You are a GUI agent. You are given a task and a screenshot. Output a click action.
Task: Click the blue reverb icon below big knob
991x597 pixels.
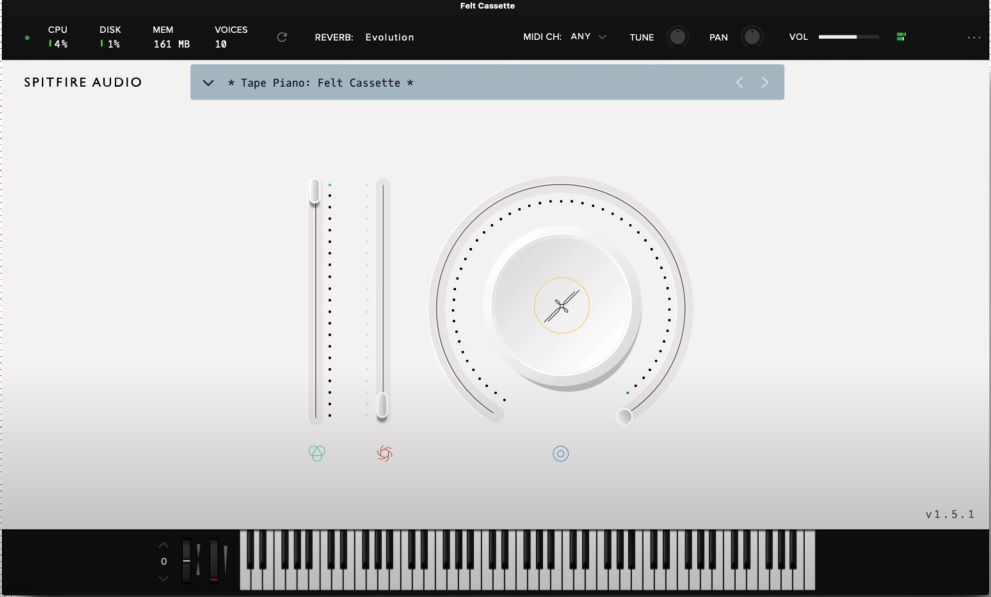pyautogui.click(x=561, y=454)
